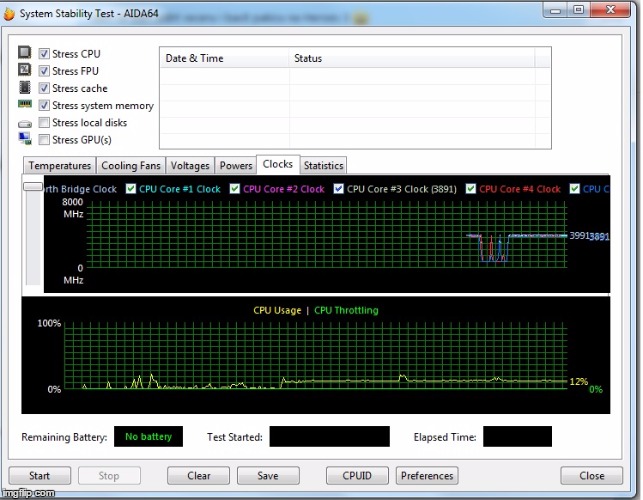The height and width of the screenshot is (500, 643).
Task: Open the Statistics tab
Action: (x=324, y=166)
